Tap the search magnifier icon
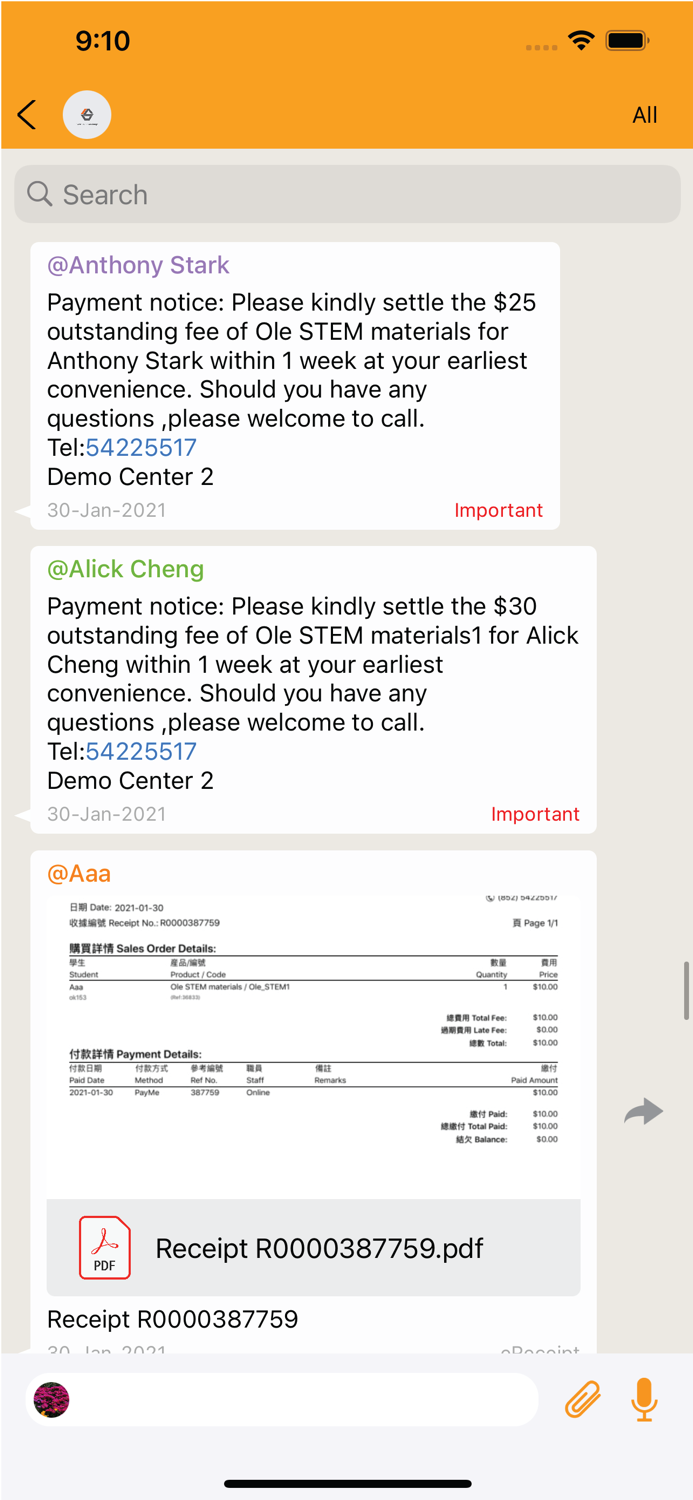Viewport: 693px width, 1500px height. 39,194
